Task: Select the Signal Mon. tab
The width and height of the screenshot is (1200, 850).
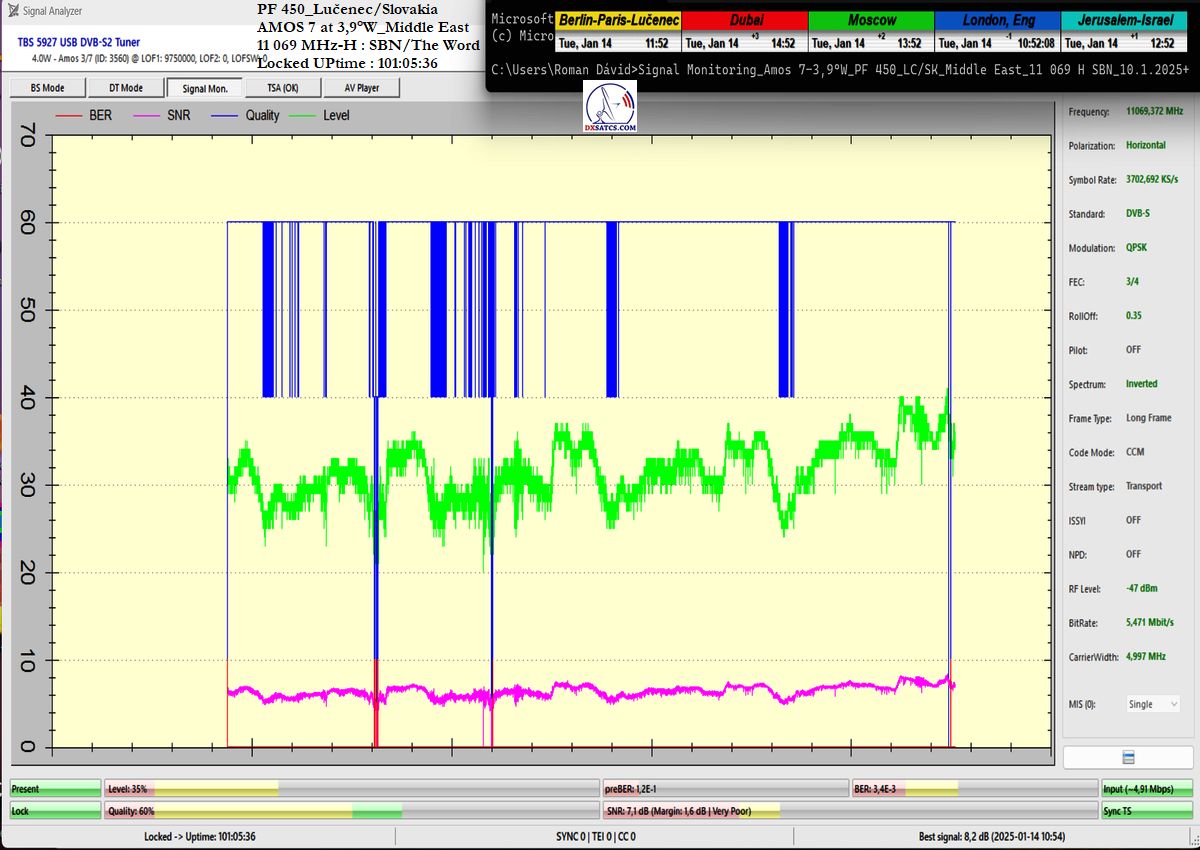Action: 205,88
